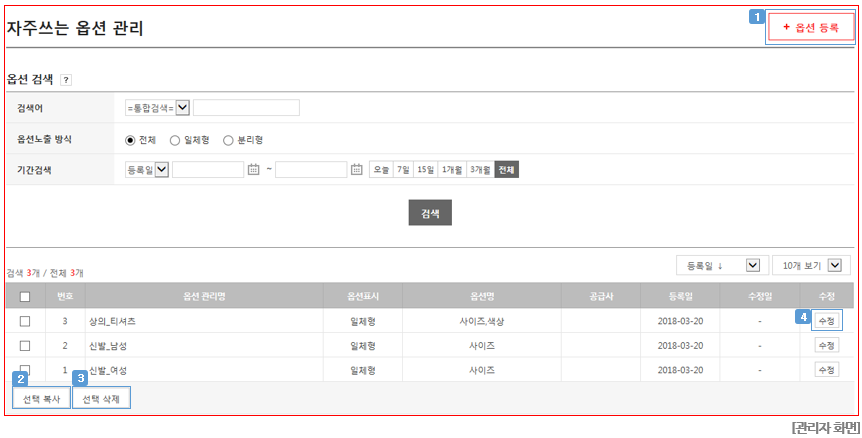The image size is (862, 438).
Task: Click the help icon next to 옵션 검색
Action: point(66,80)
